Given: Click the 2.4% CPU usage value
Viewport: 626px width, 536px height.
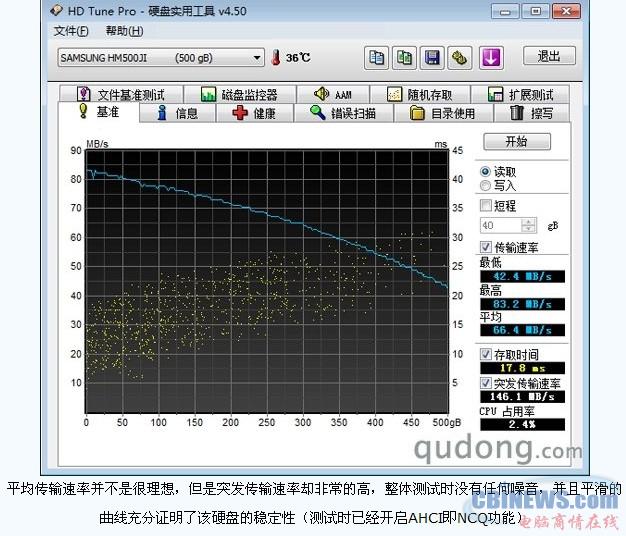Looking at the screenshot, I should [x=522, y=424].
